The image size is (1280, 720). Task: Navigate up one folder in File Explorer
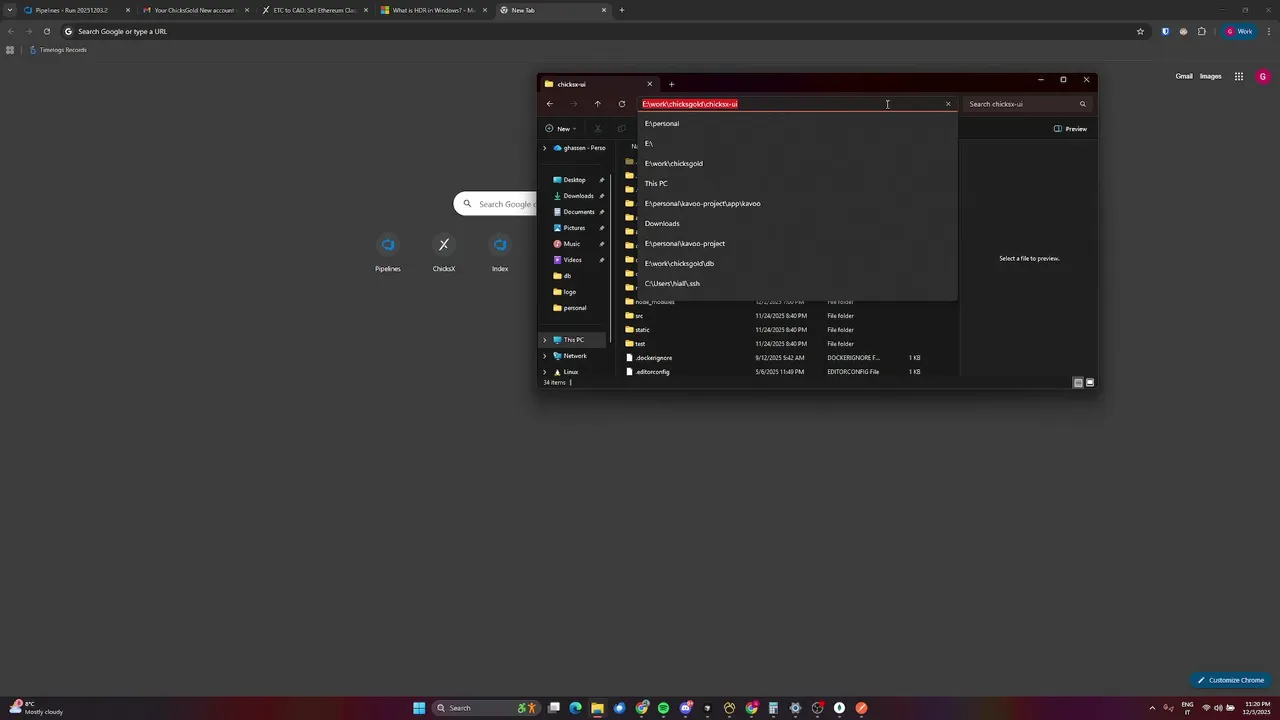coord(597,104)
